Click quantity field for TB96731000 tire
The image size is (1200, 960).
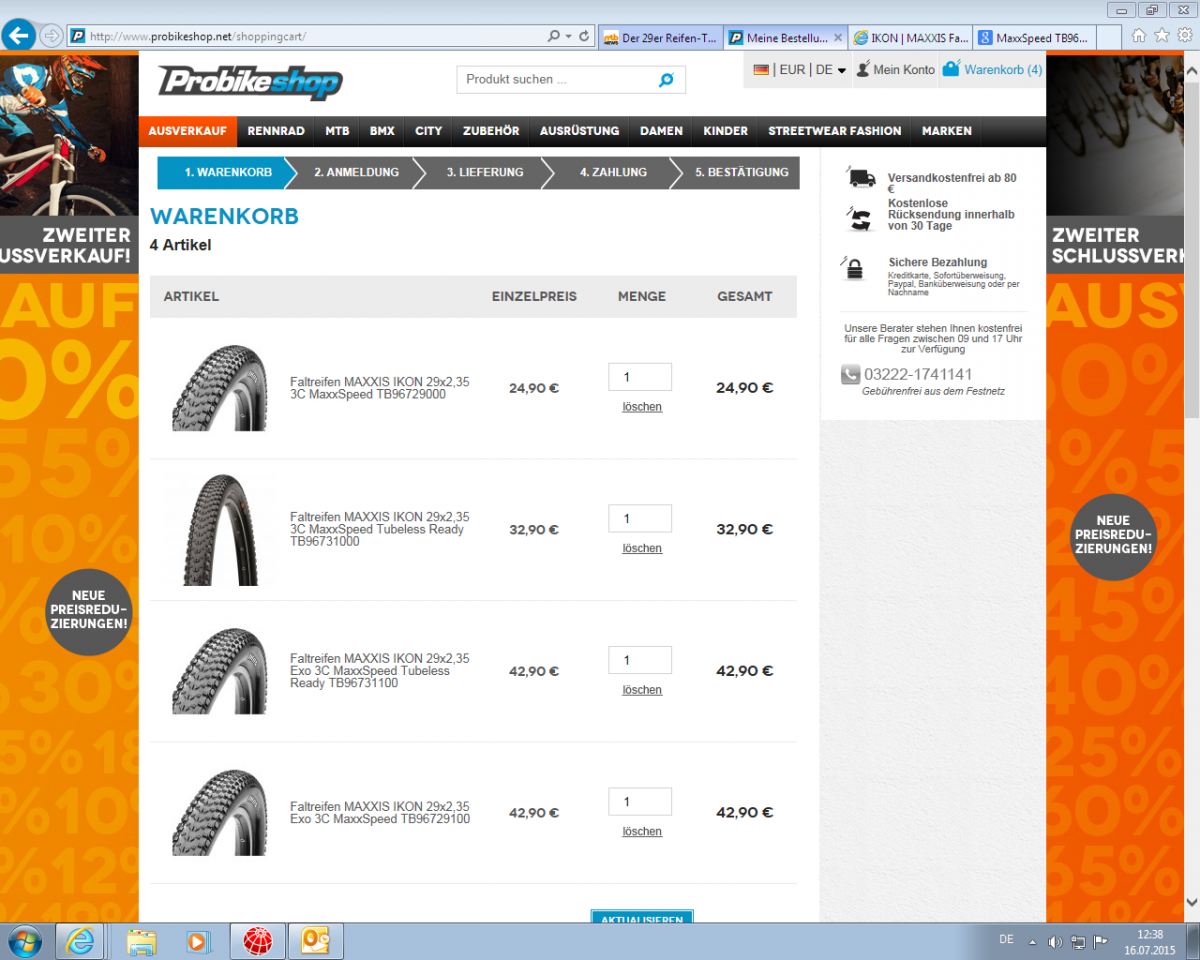640,519
